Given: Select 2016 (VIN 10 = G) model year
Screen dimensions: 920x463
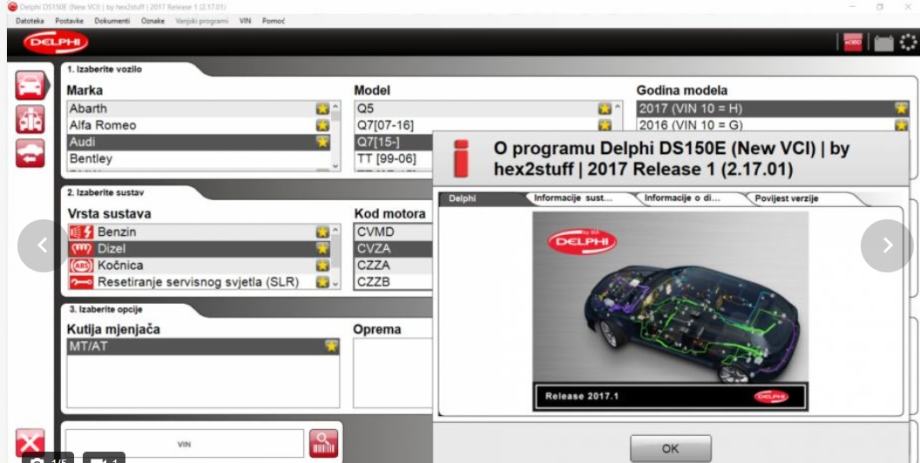Looking at the screenshot, I should point(773,125).
